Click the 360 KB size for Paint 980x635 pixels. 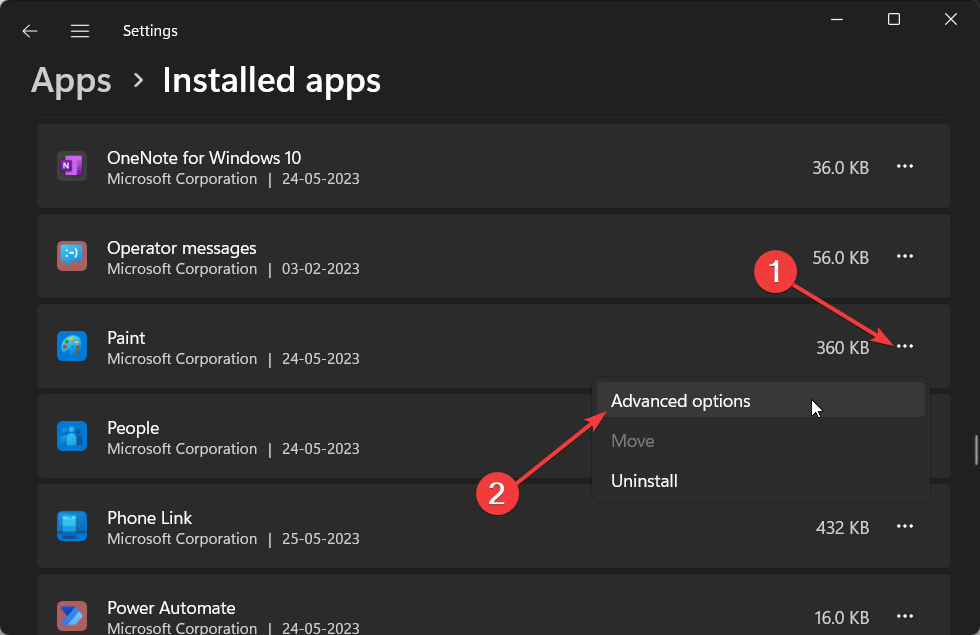[x=842, y=348]
